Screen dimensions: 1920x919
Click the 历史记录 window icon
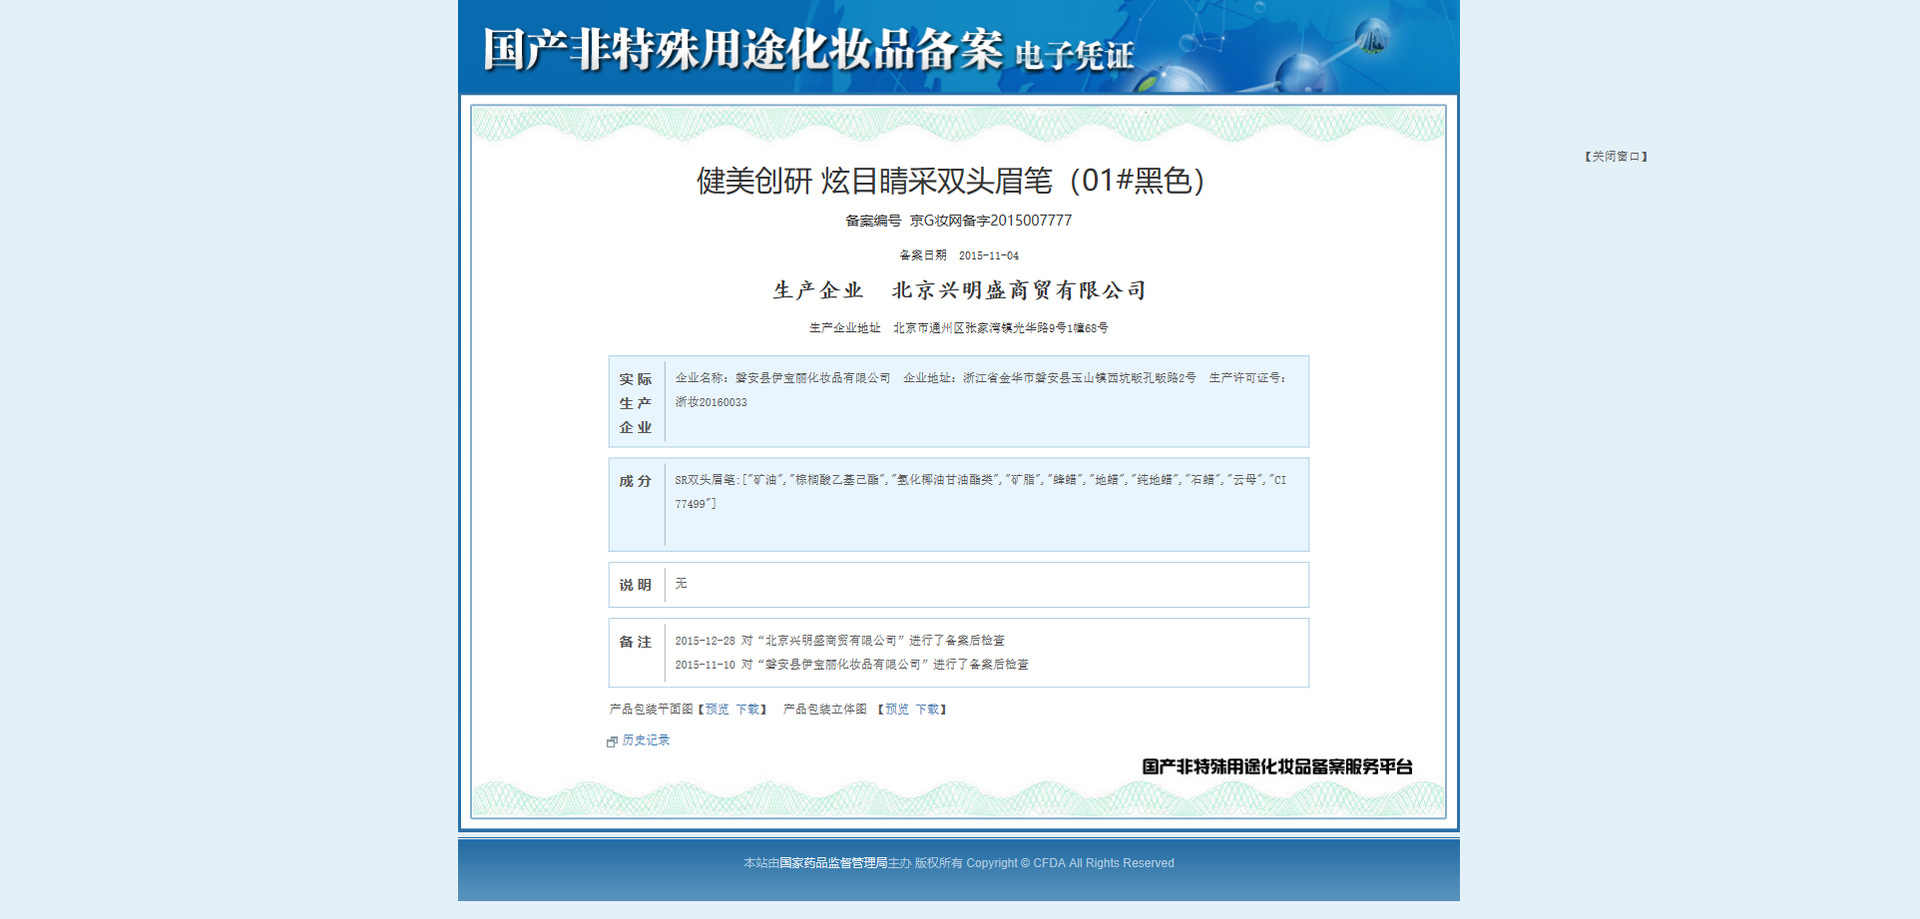(x=612, y=741)
